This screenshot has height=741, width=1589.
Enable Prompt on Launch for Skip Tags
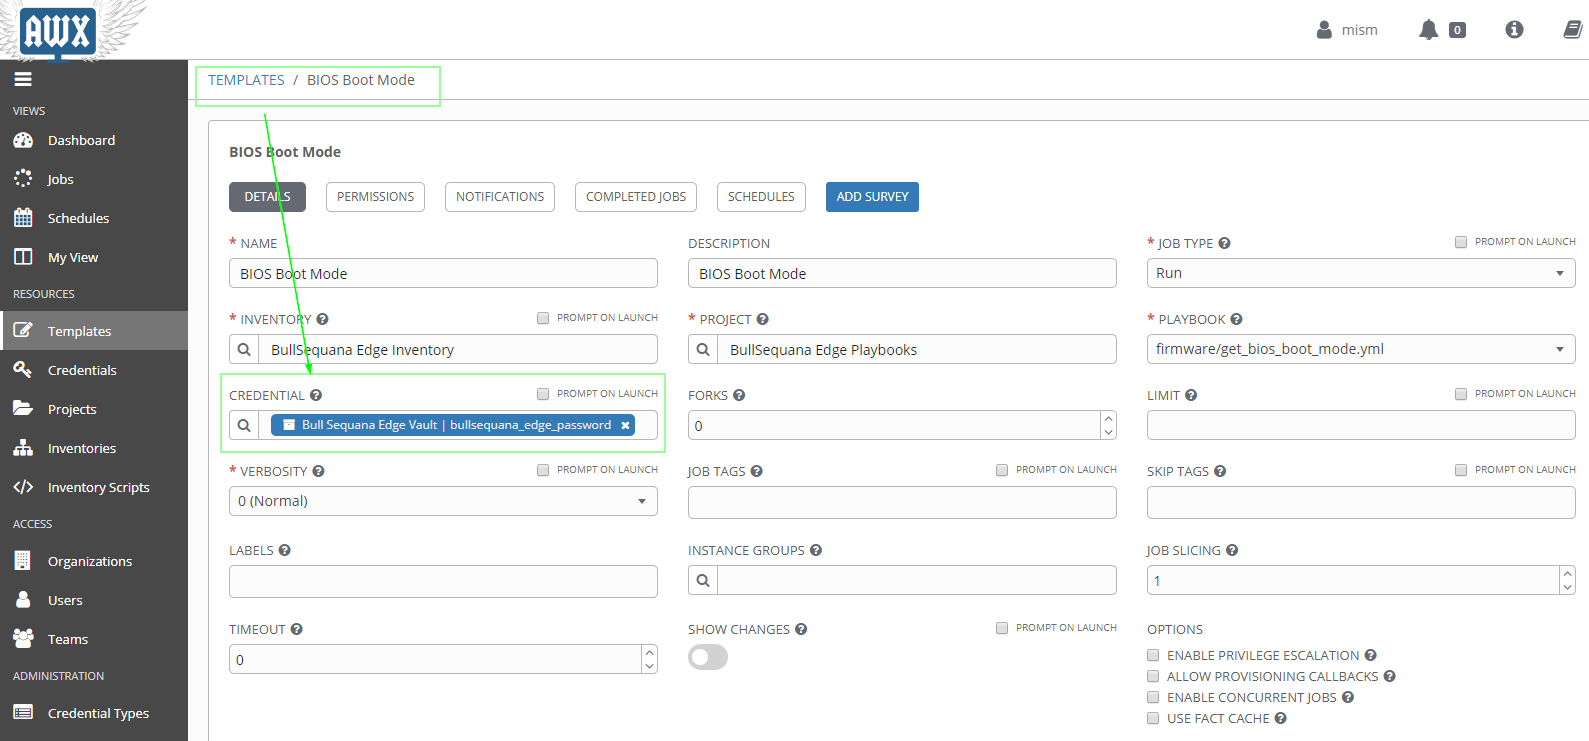[1461, 470]
